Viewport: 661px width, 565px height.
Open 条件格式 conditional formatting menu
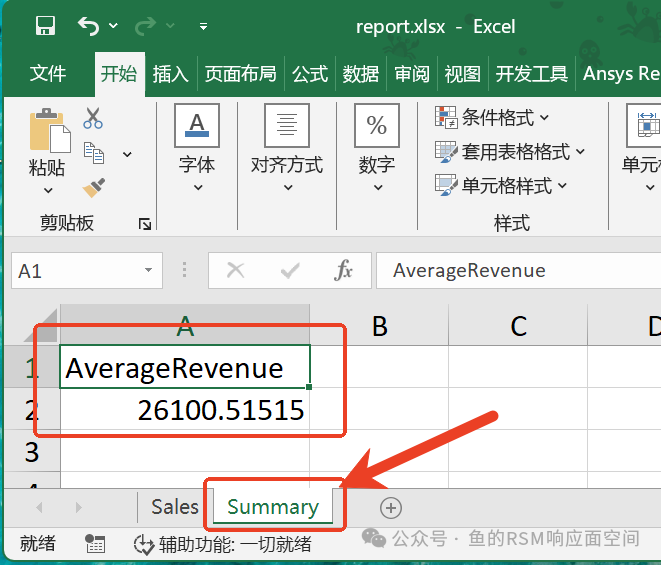[x=492, y=117]
